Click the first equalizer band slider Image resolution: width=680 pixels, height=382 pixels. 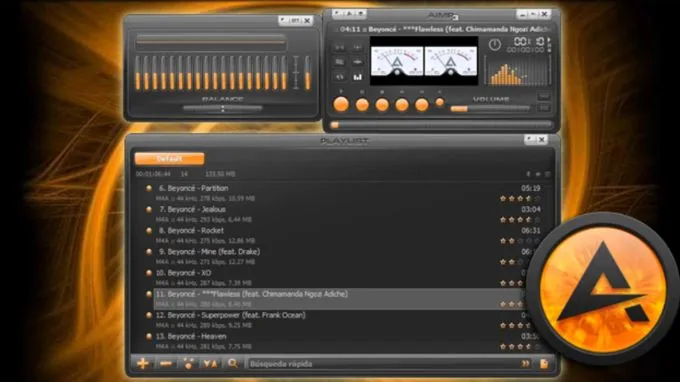coord(138,72)
